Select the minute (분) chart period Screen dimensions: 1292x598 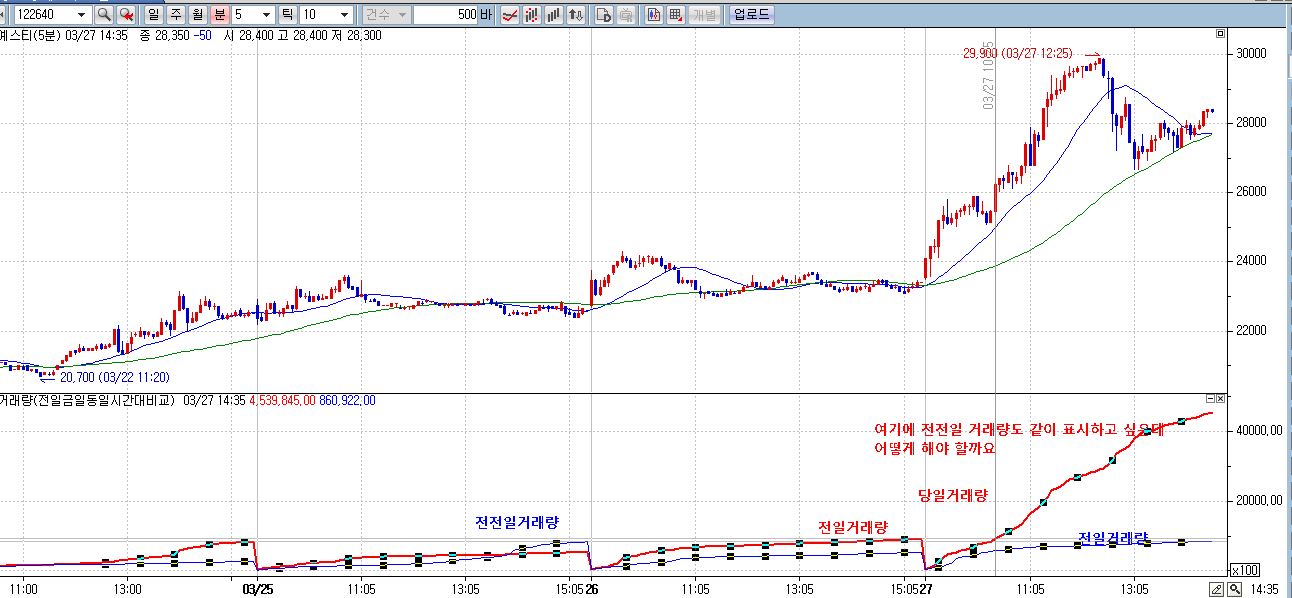click(x=219, y=15)
